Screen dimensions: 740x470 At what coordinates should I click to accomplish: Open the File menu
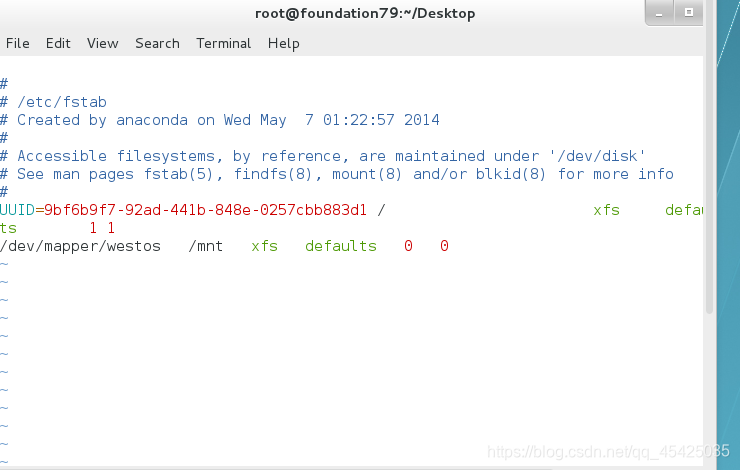click(x=17, y=43)
